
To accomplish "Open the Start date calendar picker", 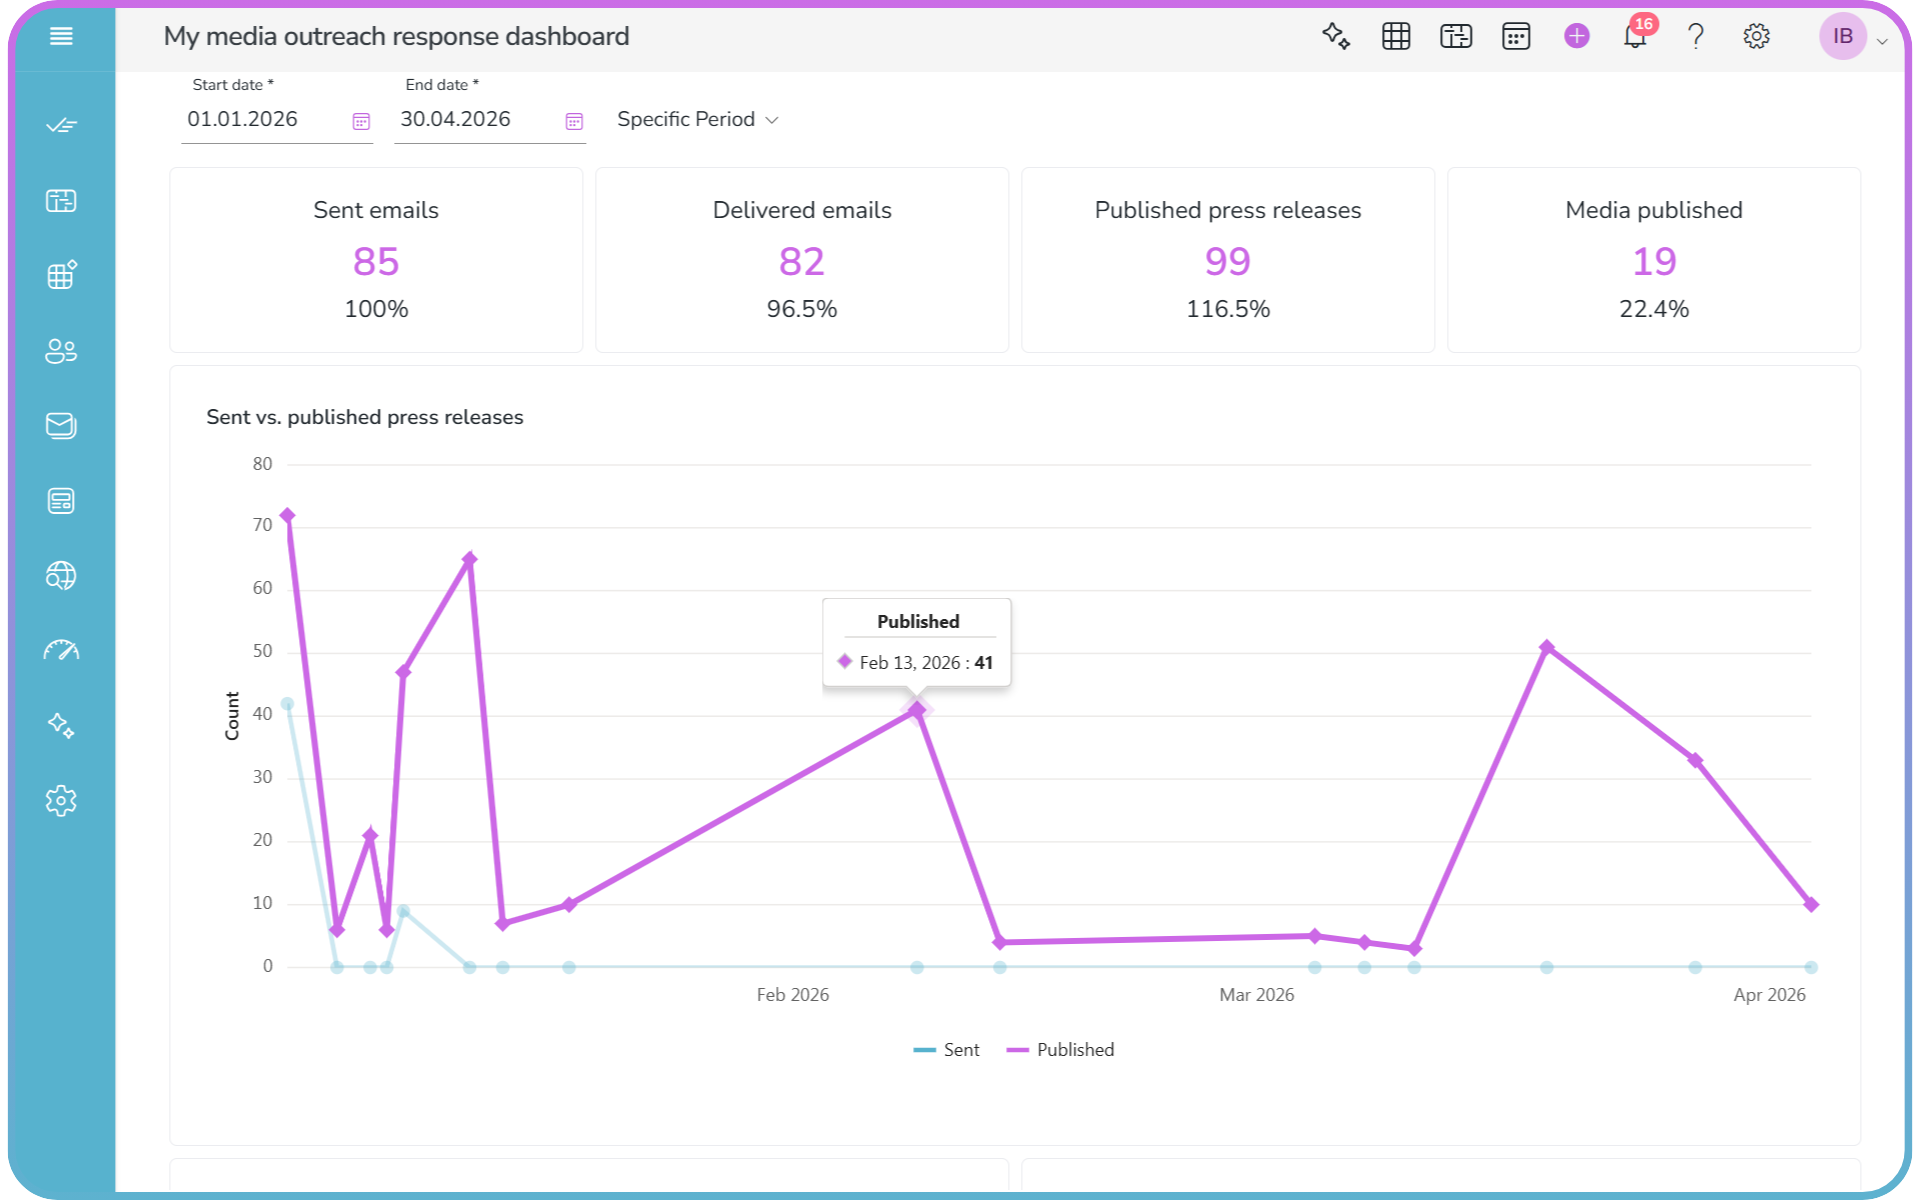I will tap(361, 121).
